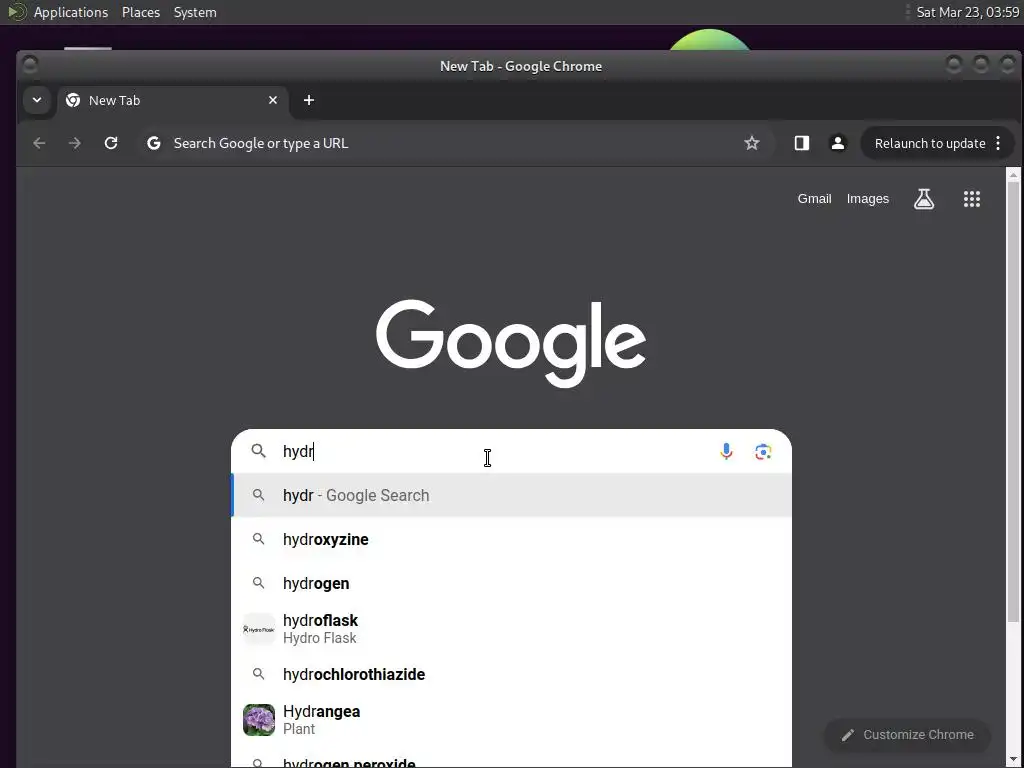This screenshot has width=1024, height=768.
Task: Open Gmail link
Action: pos(814,199)
